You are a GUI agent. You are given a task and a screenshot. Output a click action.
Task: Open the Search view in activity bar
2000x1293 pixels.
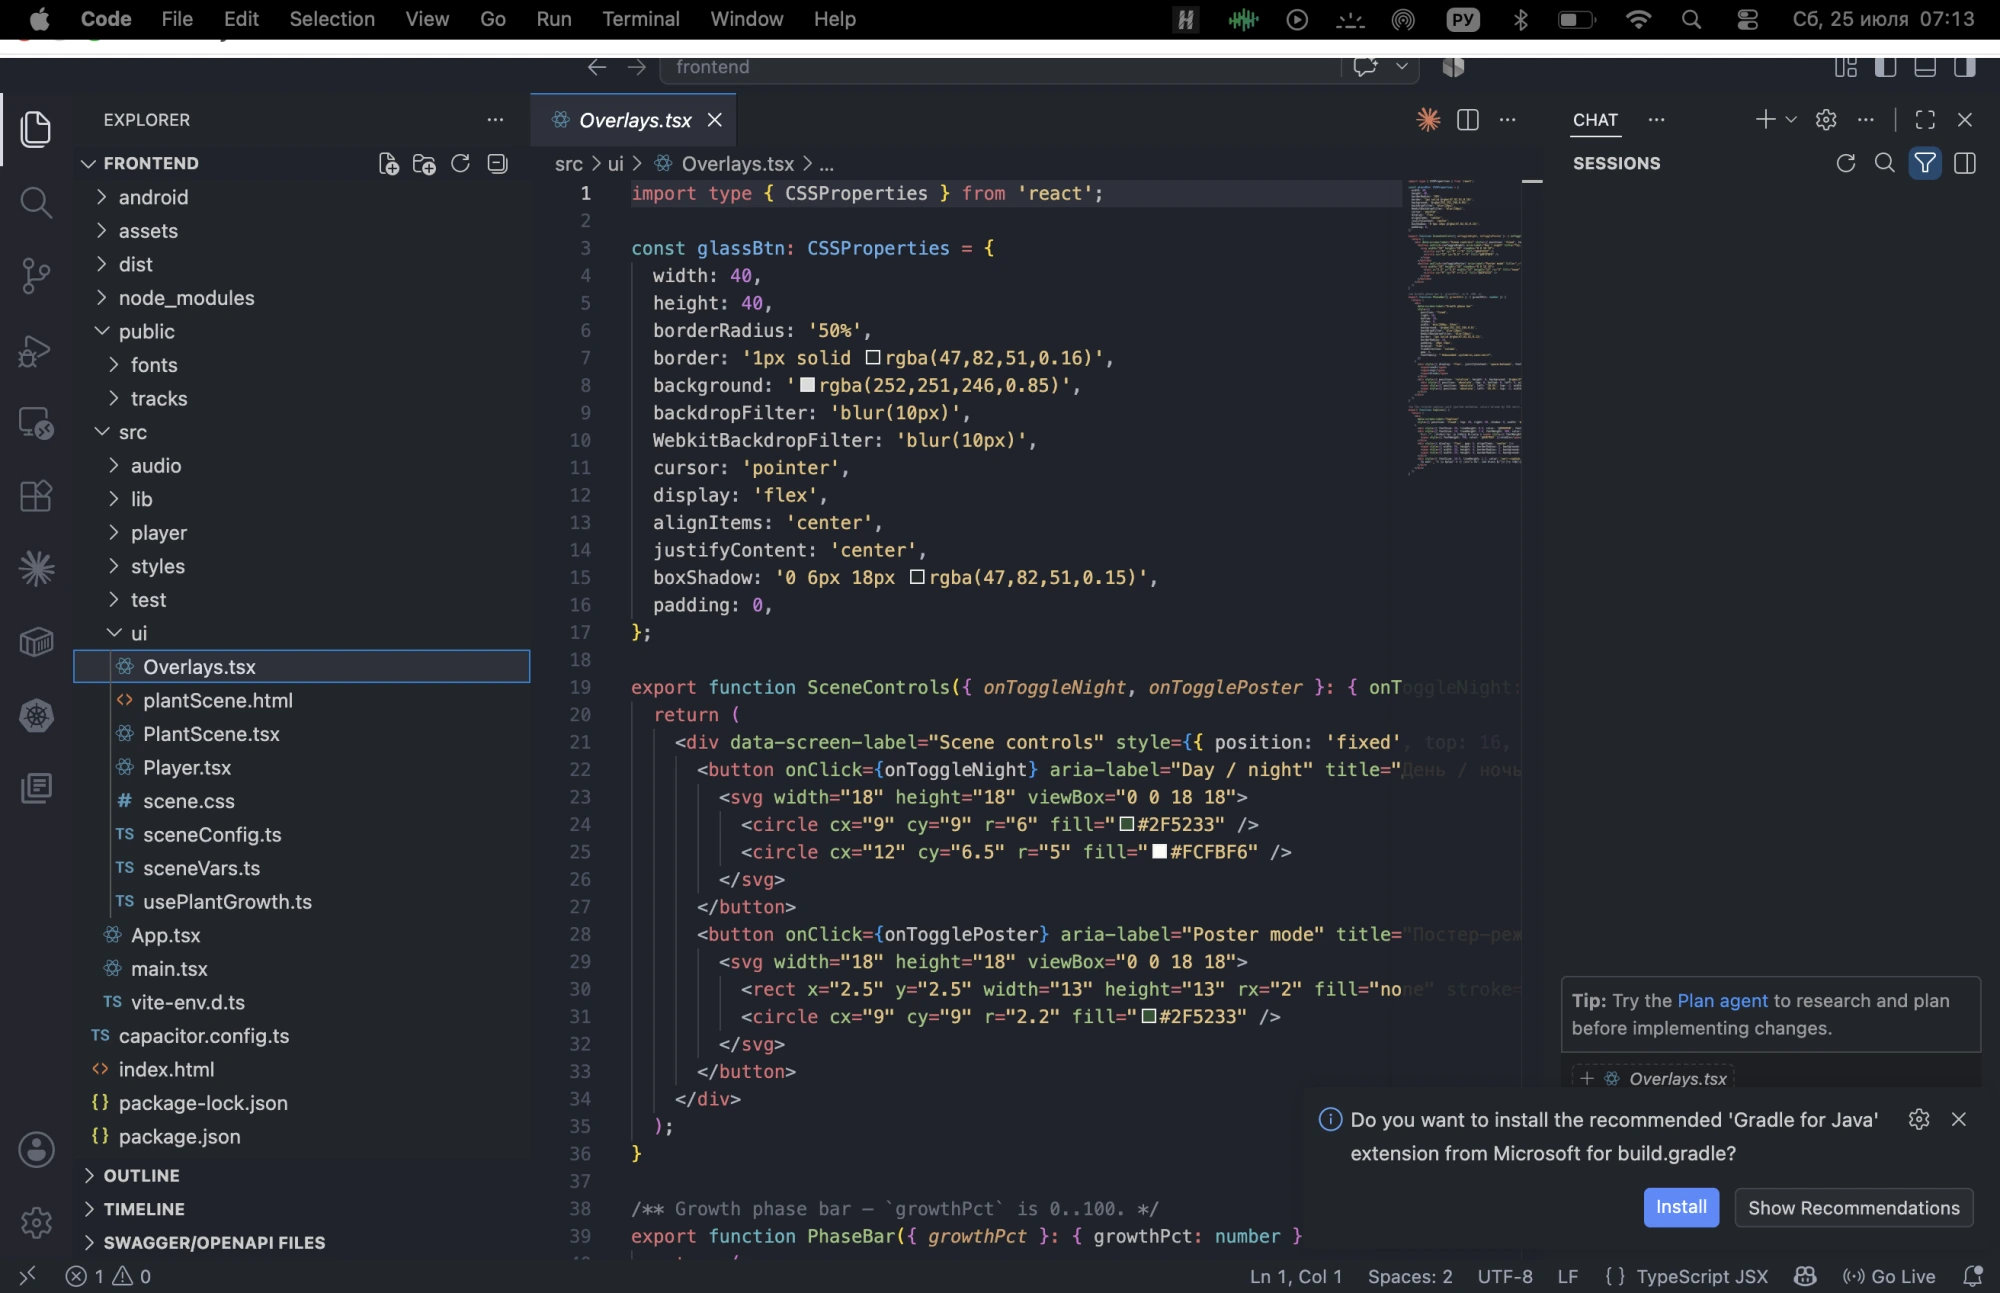pyautogui.click(x=36, y=202)
